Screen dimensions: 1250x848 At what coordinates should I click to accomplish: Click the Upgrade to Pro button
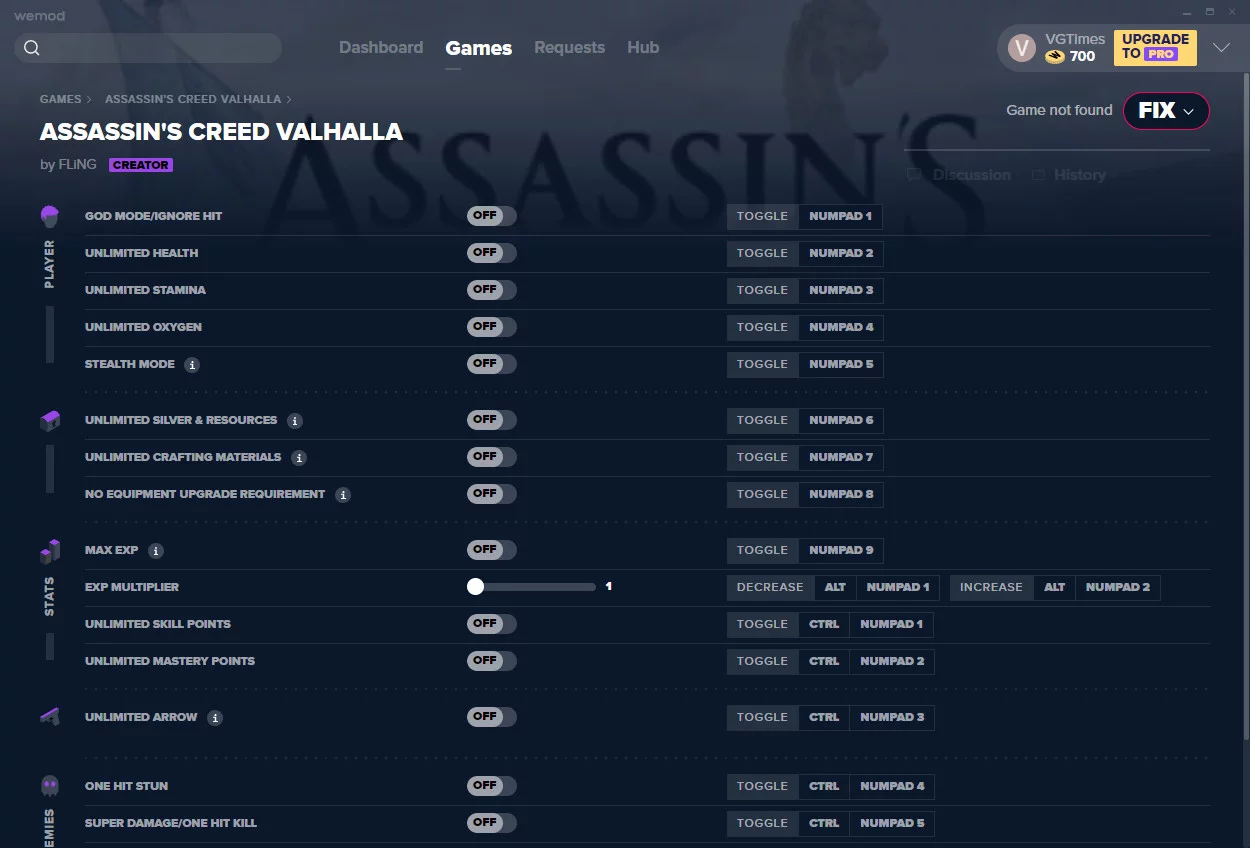[1155, 47]
